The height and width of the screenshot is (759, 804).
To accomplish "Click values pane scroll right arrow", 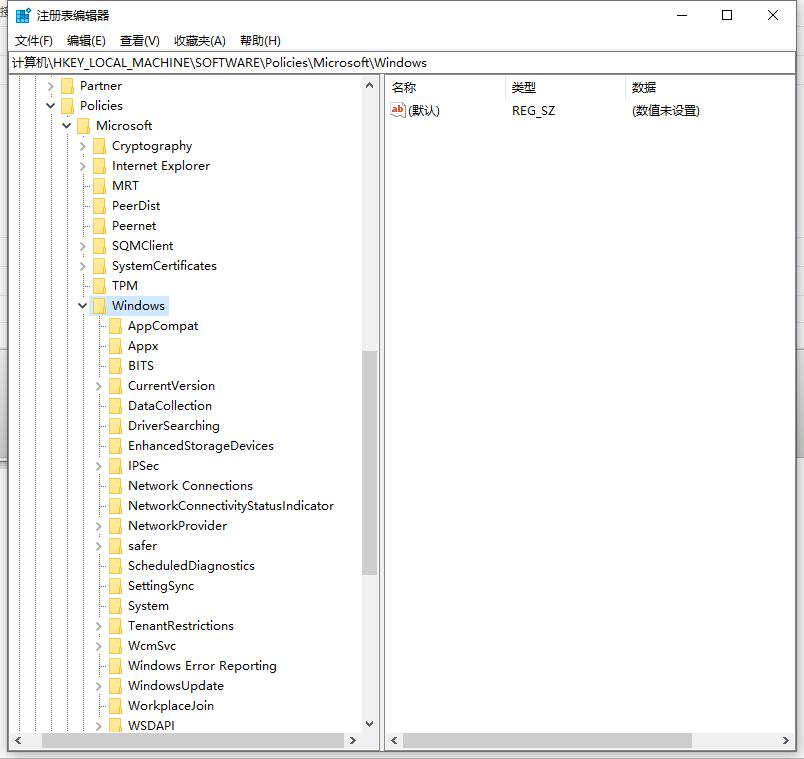I will click(786, 741).
